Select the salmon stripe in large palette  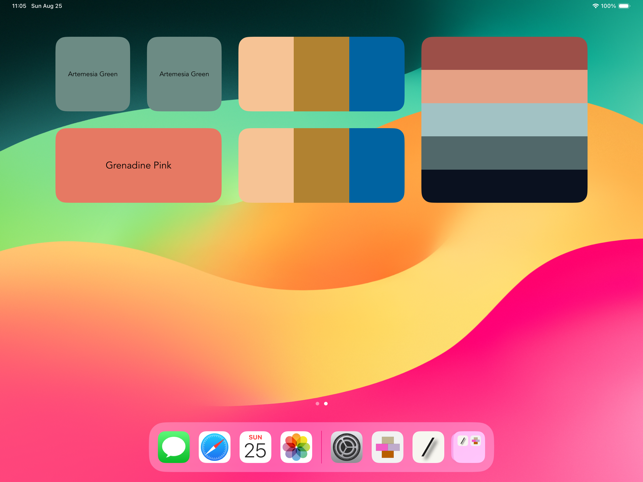click(504, 87)
